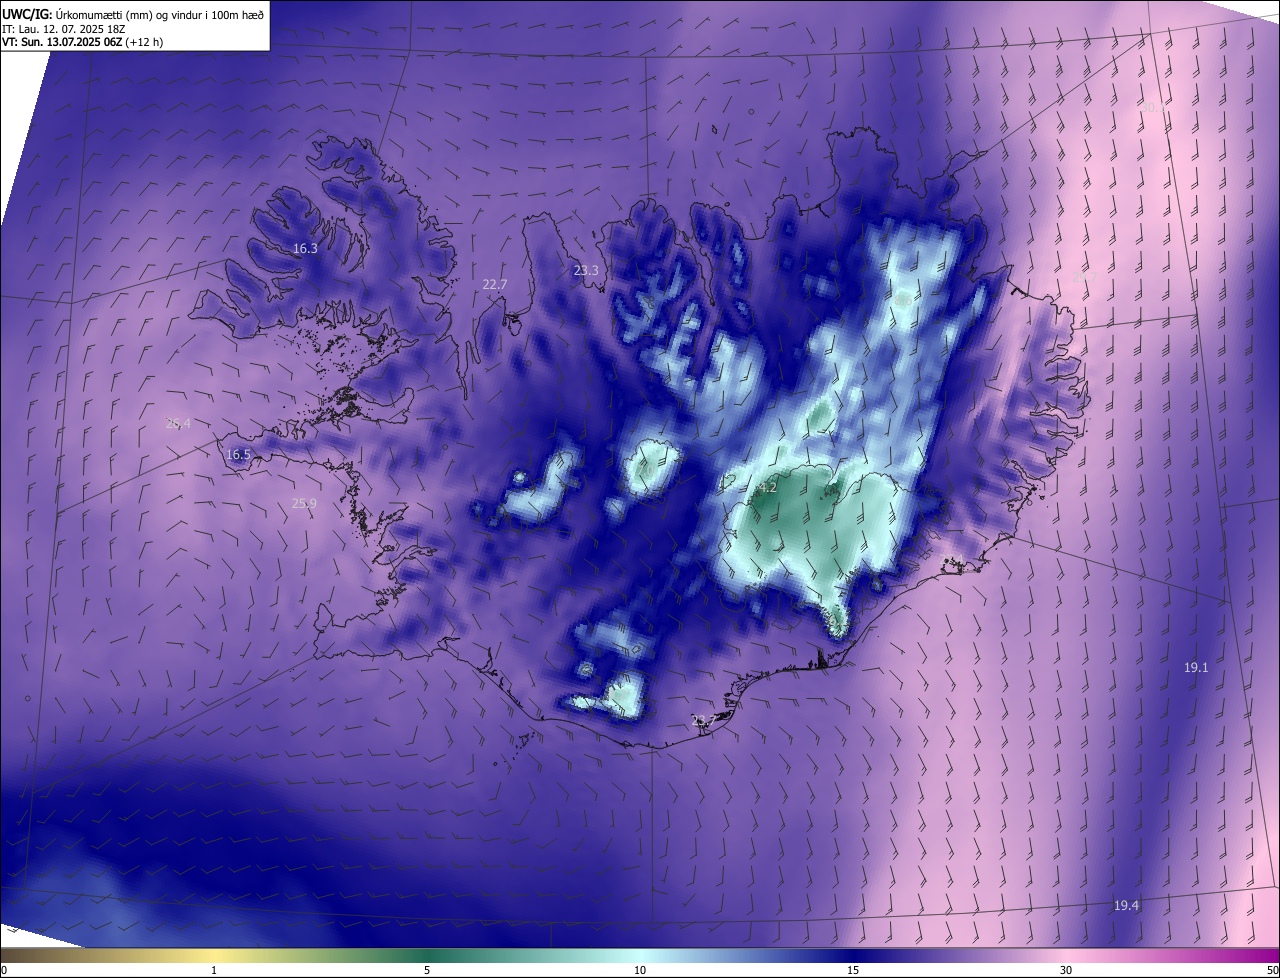Viewport: 1280px width, 978px height.
Task: Click the map value "23.3"
Action: pyautogui.click(x=586, y=270)
